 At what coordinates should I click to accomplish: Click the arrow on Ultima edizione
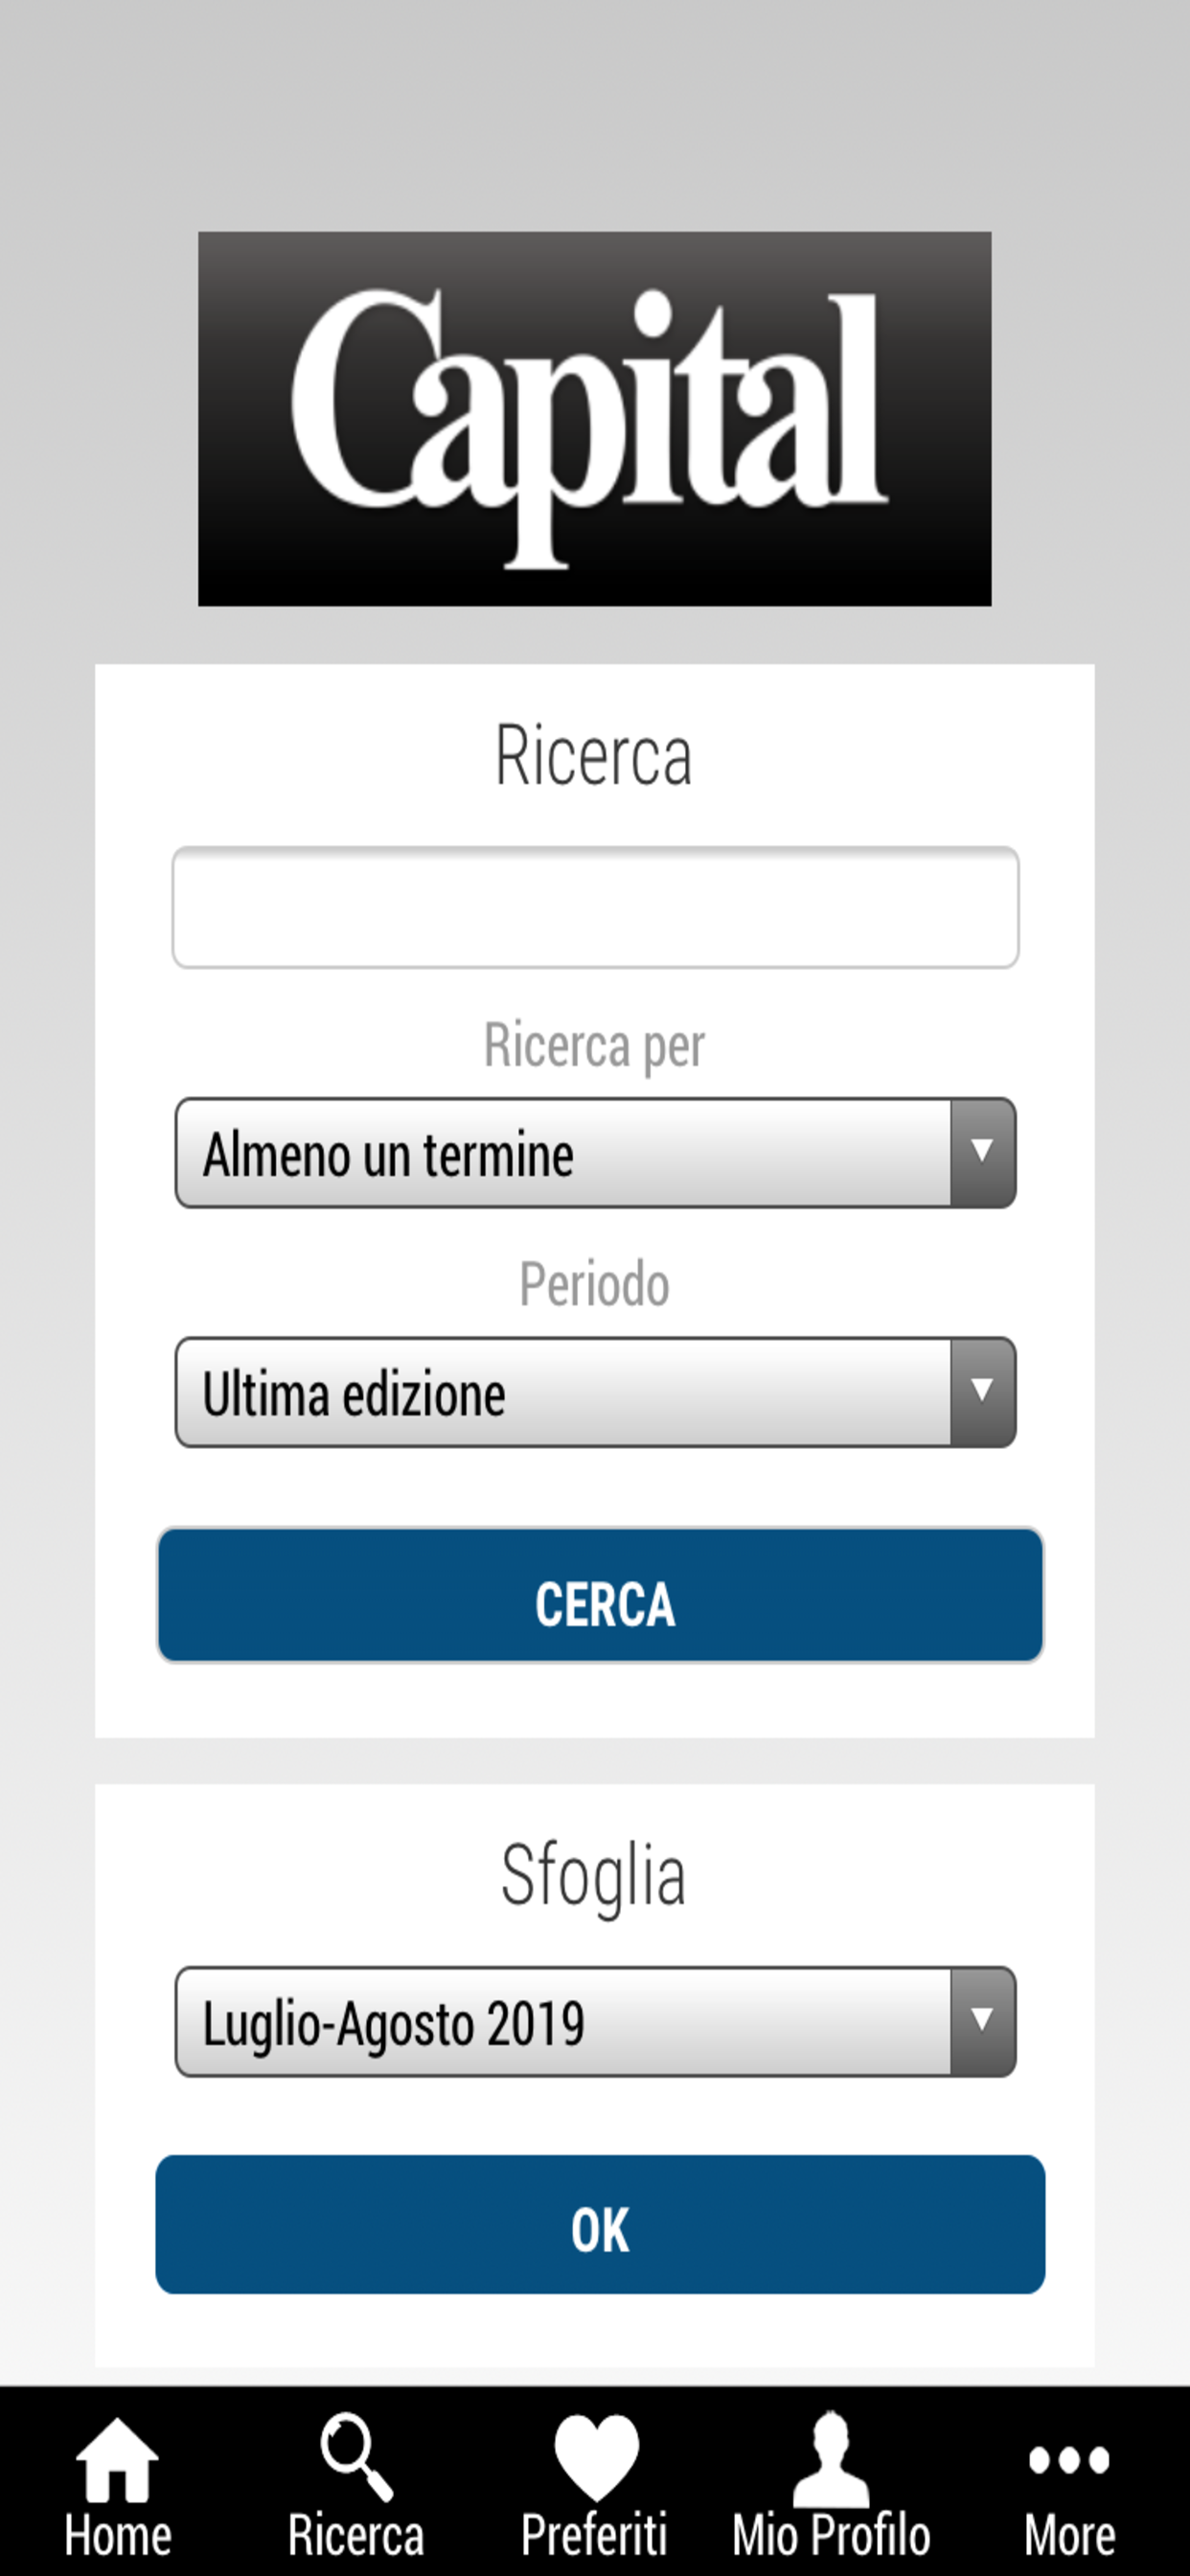(982, 1392)
